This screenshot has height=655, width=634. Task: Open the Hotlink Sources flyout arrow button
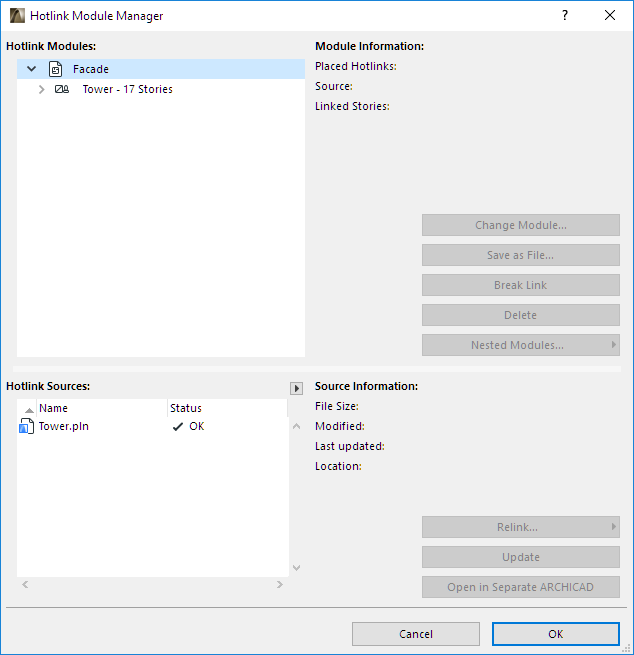coord(296,388)
